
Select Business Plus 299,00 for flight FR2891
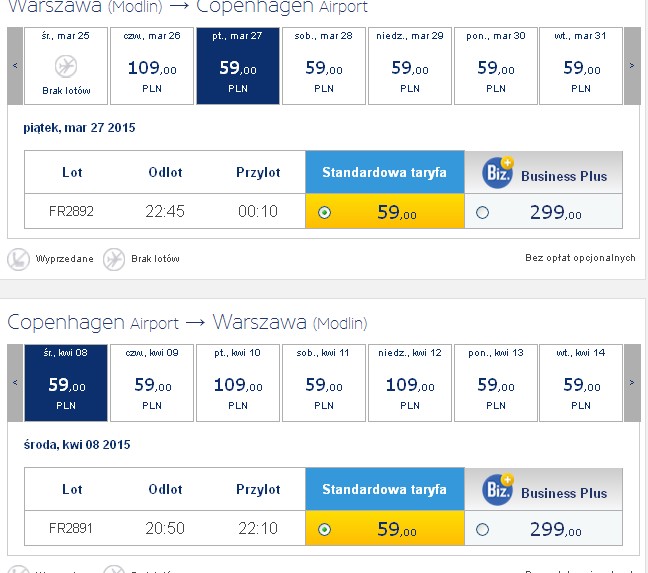pos(482,530)
